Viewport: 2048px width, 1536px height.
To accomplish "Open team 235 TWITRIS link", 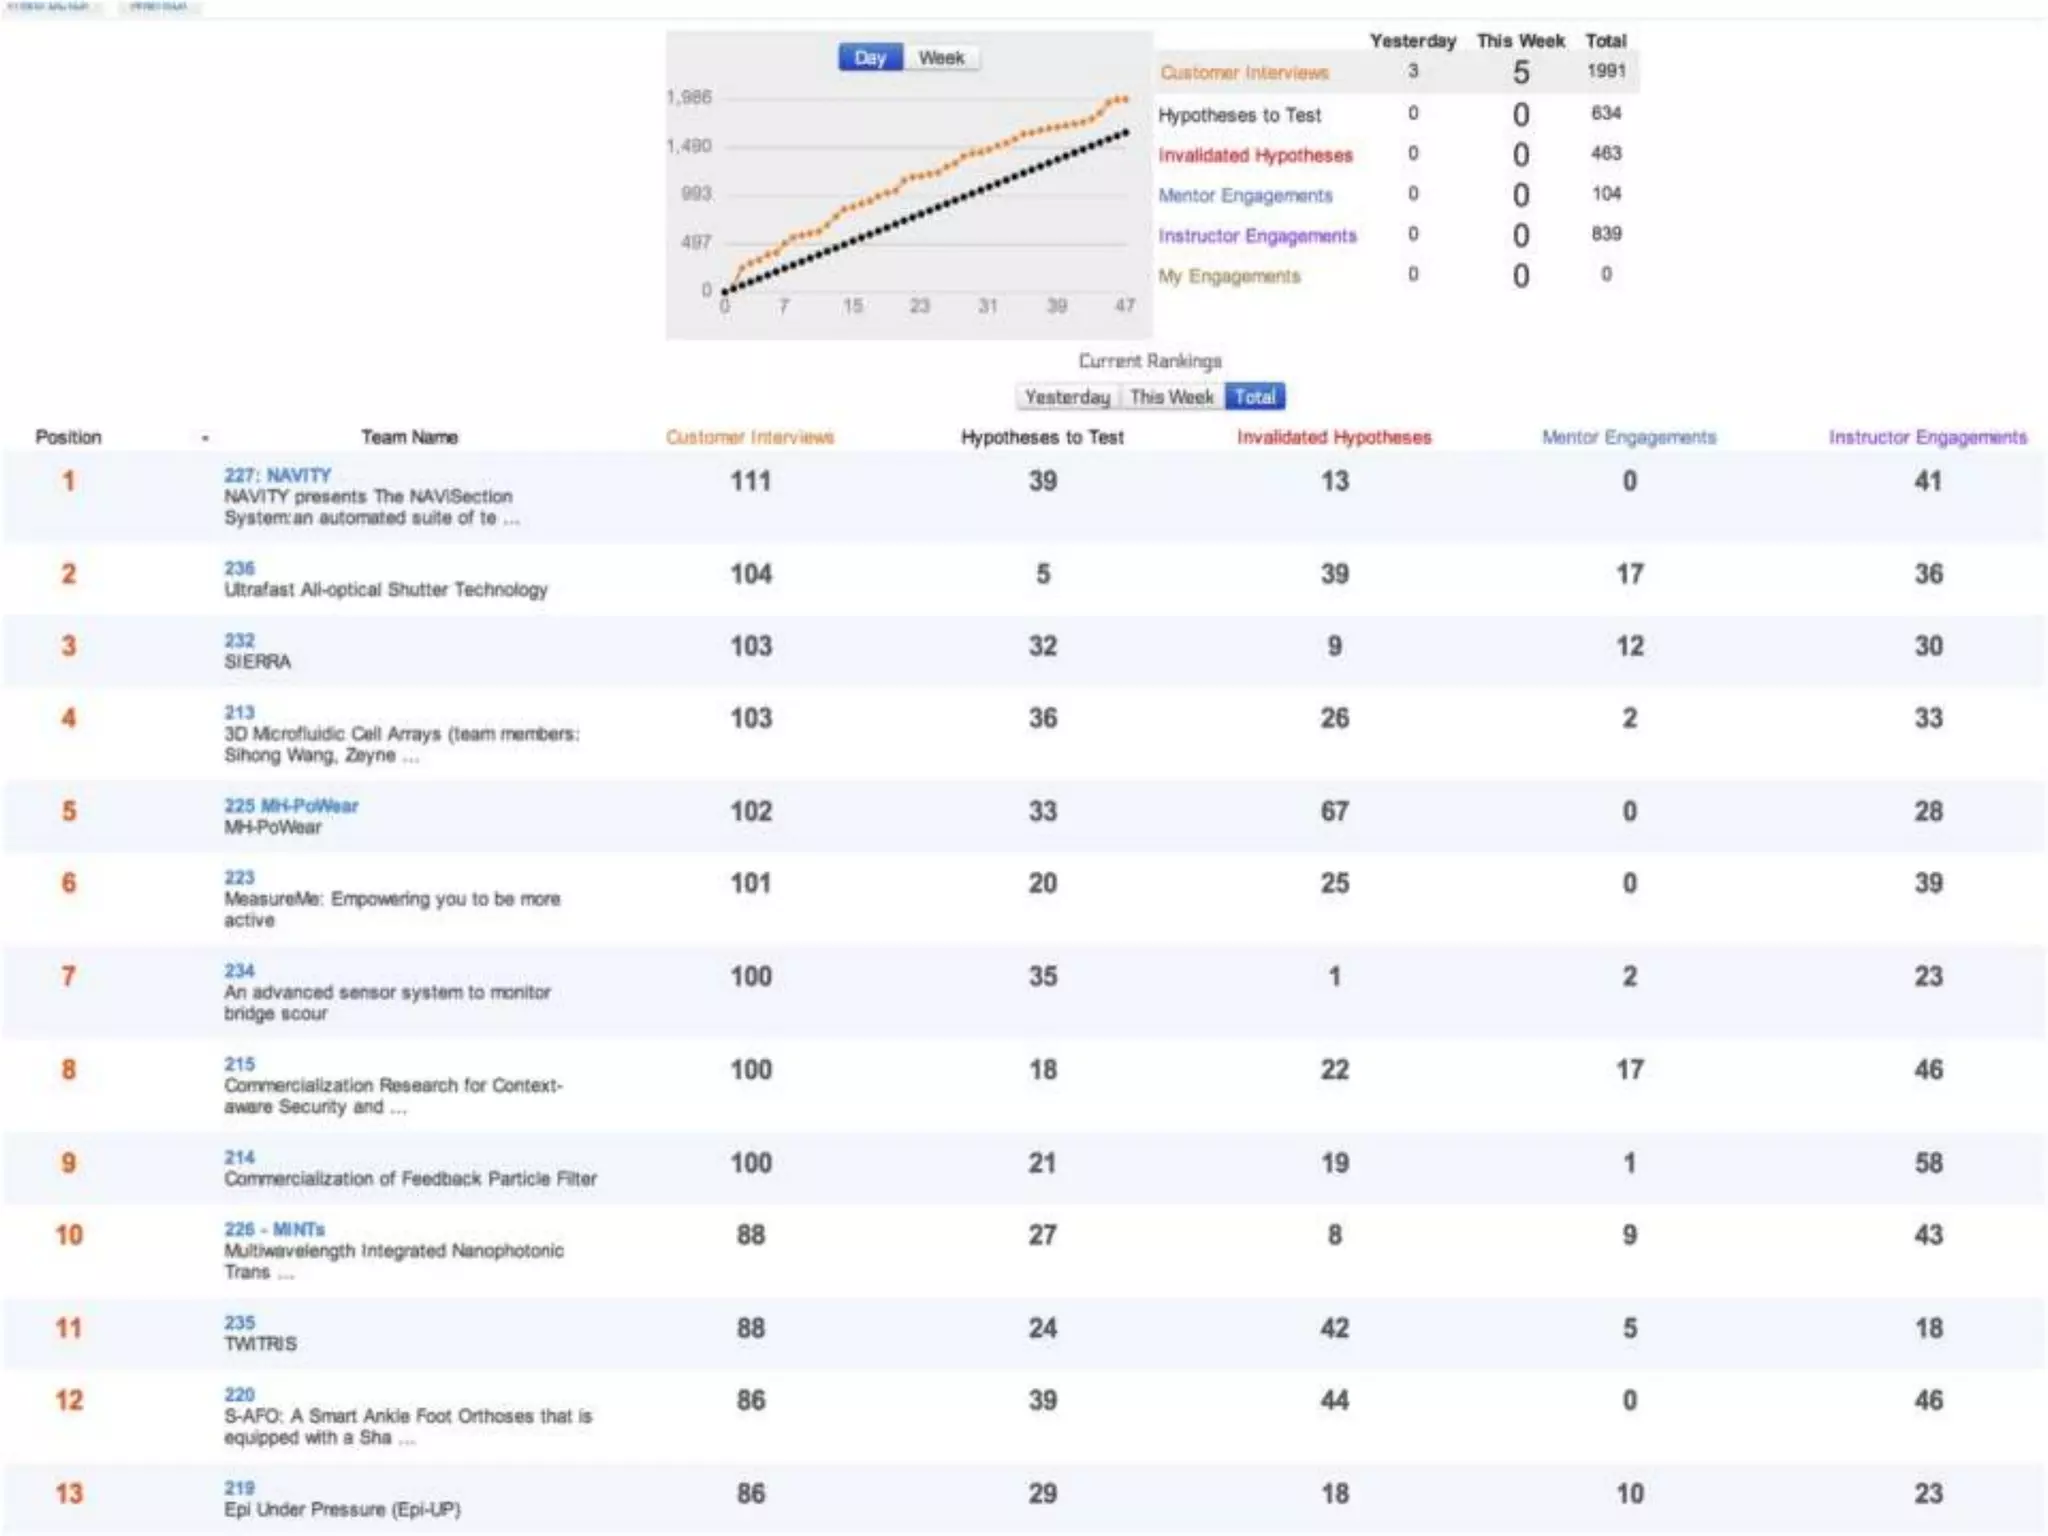I will click(239, 1322).
